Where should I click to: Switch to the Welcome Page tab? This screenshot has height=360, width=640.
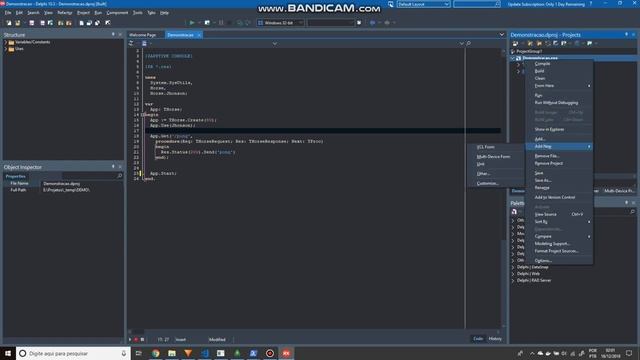(143, 35)
